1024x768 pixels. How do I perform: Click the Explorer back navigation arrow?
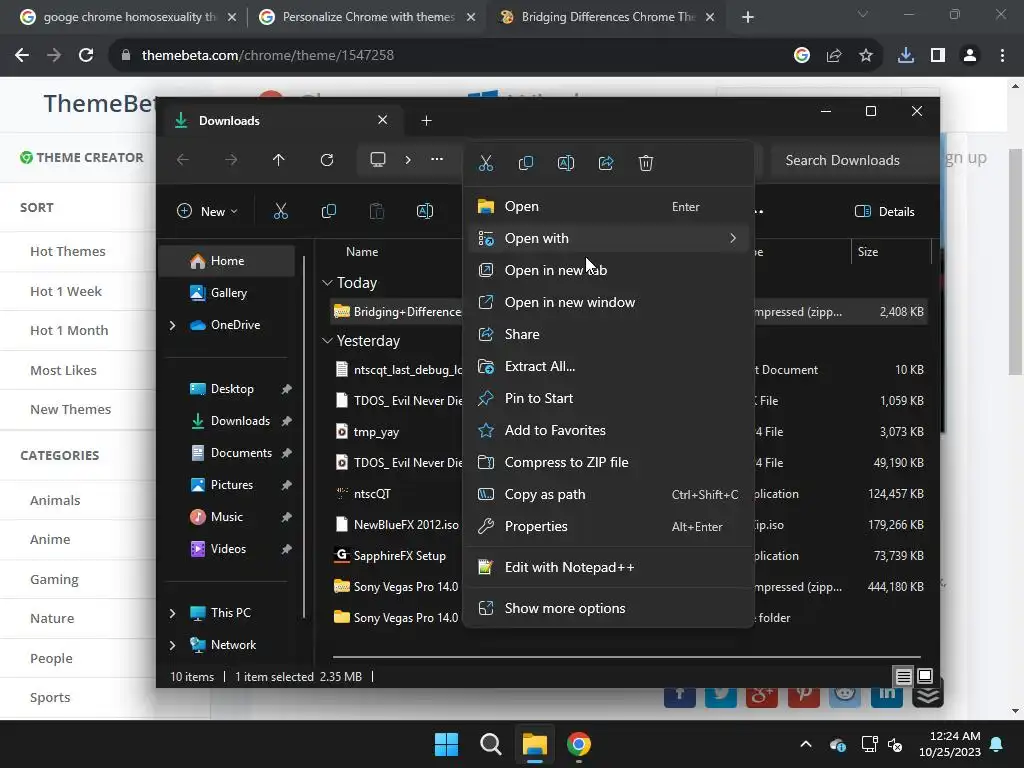(183, 160)
